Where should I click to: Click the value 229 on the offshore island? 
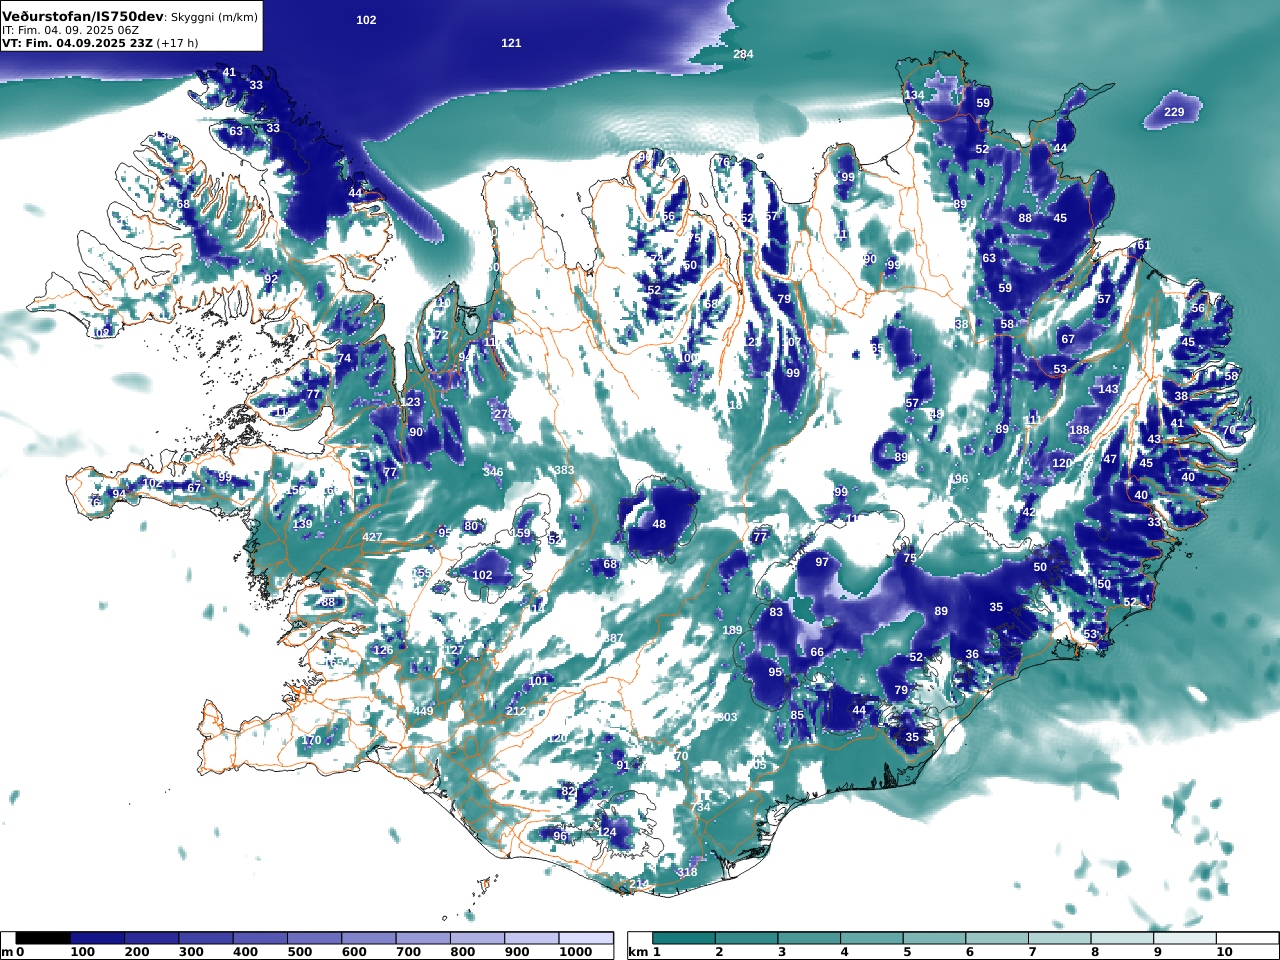[x=1174, y=112]
